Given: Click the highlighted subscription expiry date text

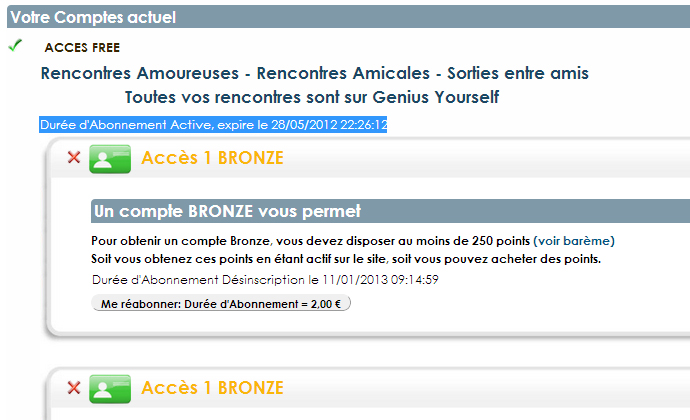Looking at the screenshot, I should (x=213, y=125).
